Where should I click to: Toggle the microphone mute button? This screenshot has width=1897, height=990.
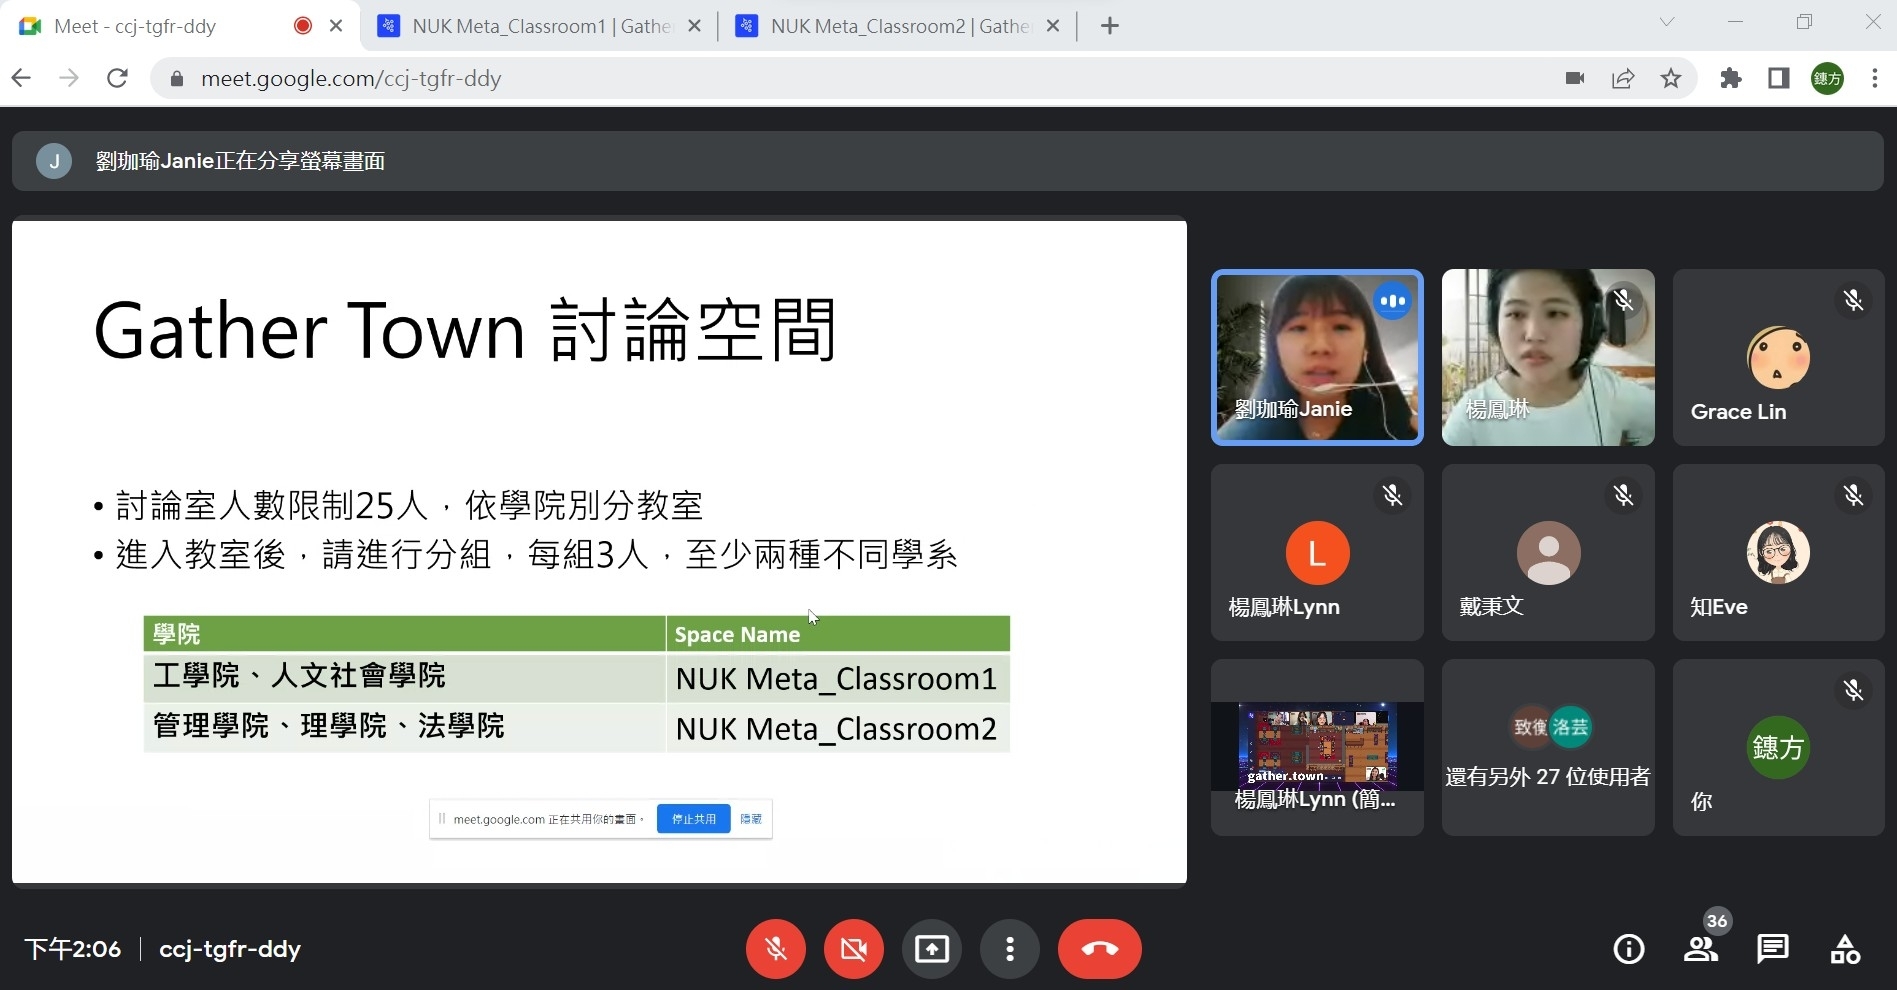[x=775, y=948]
